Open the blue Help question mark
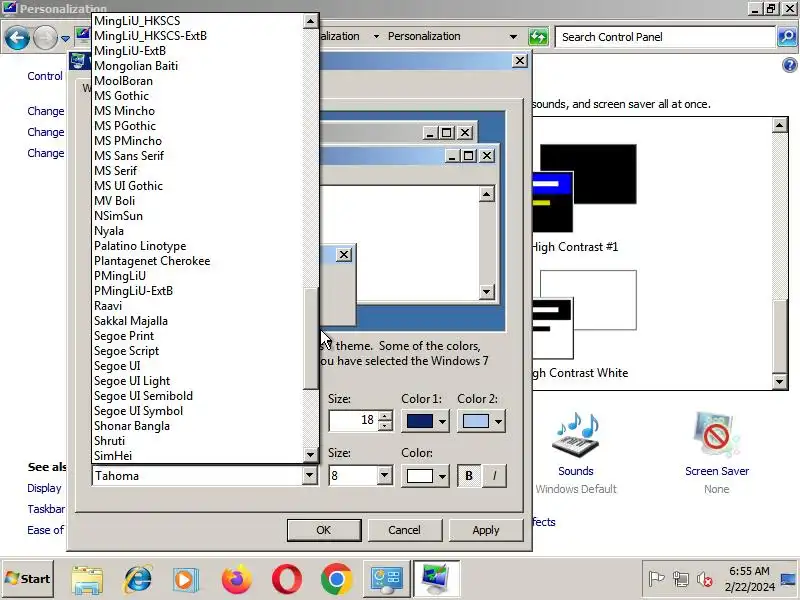800x600 pixels. coord(789,65)
